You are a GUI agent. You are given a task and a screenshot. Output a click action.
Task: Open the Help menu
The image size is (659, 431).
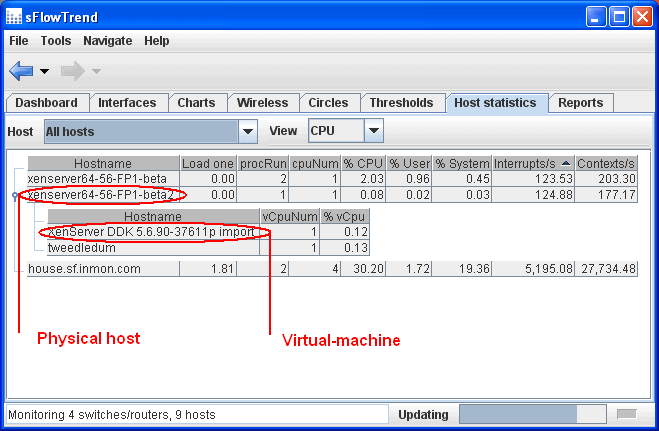pos(157,41)
